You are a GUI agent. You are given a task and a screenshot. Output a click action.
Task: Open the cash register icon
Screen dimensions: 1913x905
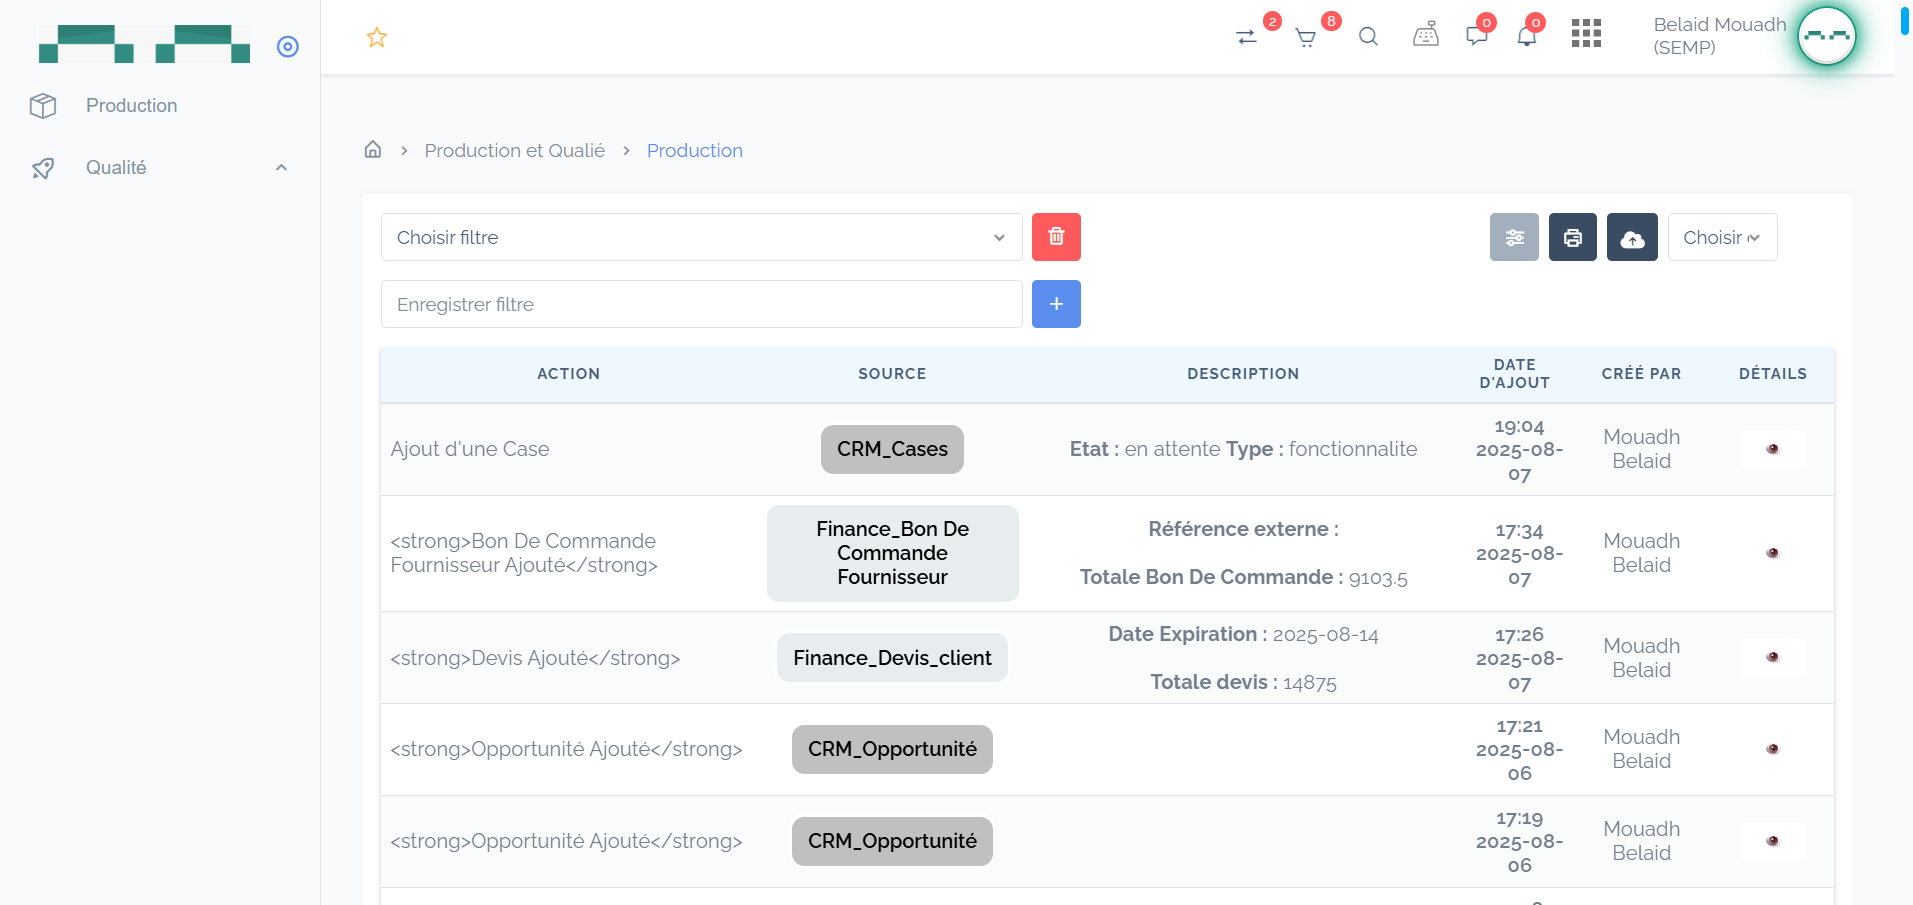point(1426,35)
